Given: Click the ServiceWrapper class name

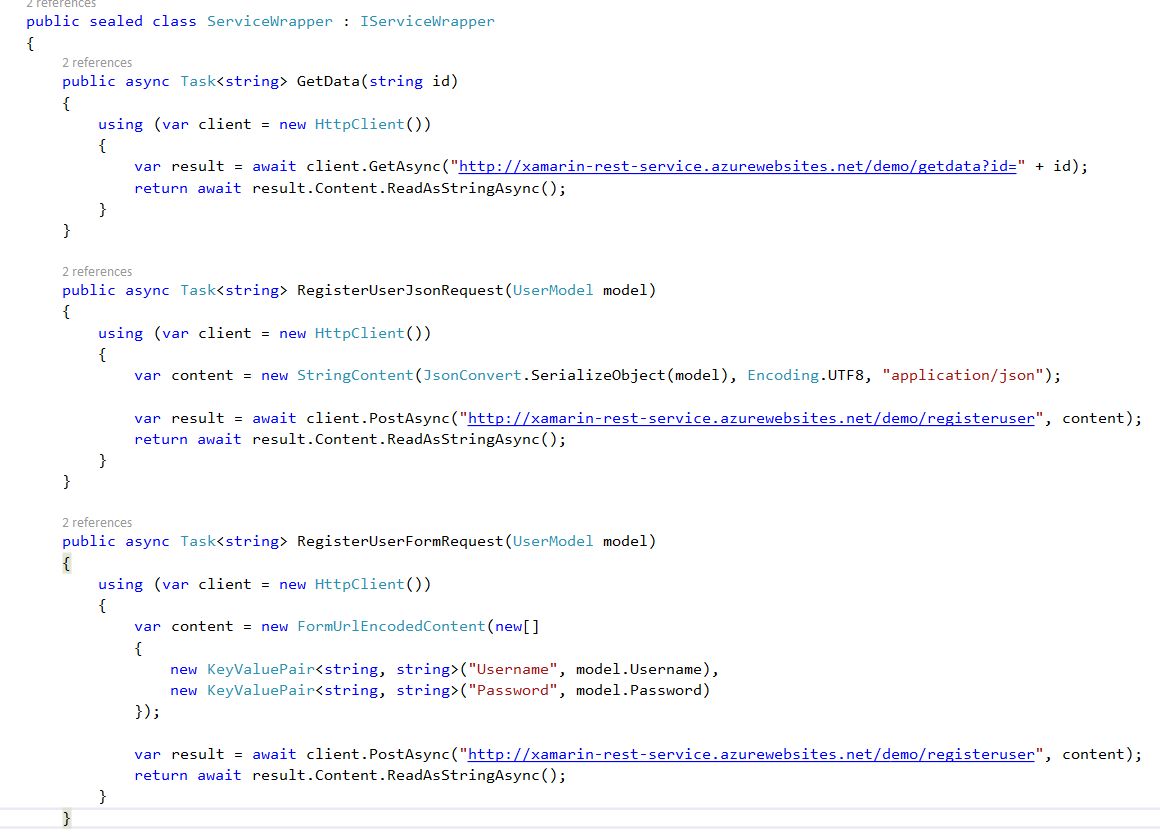Looking at the screenshot, I should click(270, 21).
